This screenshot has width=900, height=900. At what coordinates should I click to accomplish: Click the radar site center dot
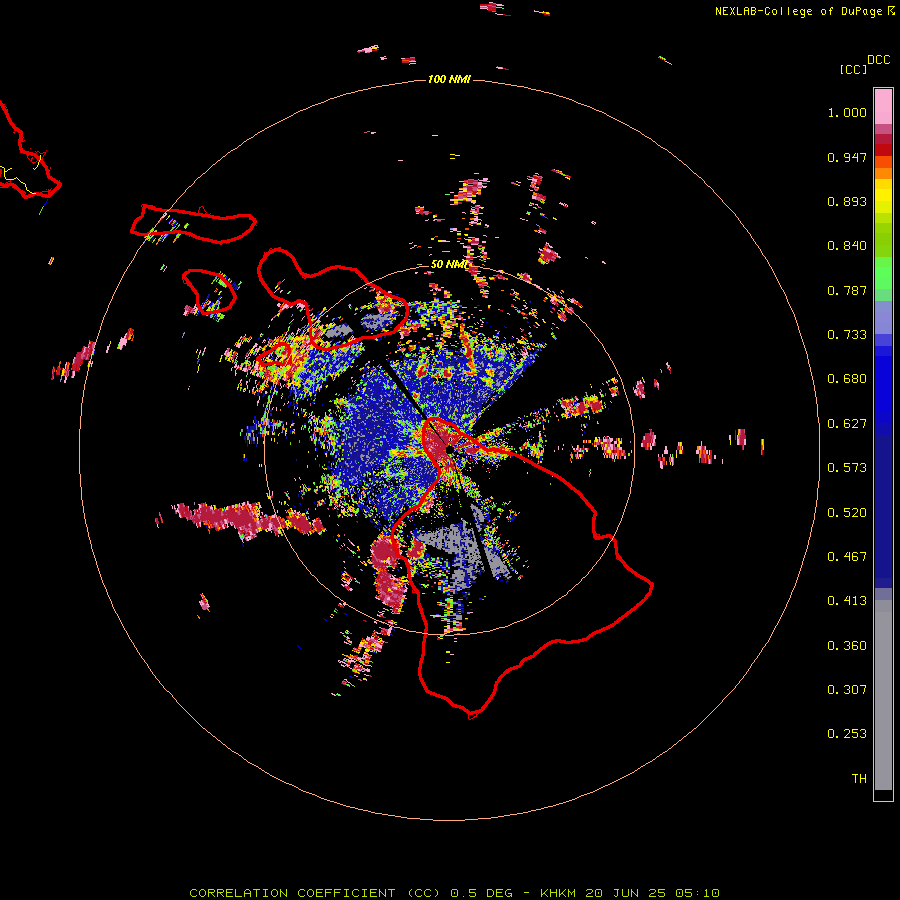point(449,450)
